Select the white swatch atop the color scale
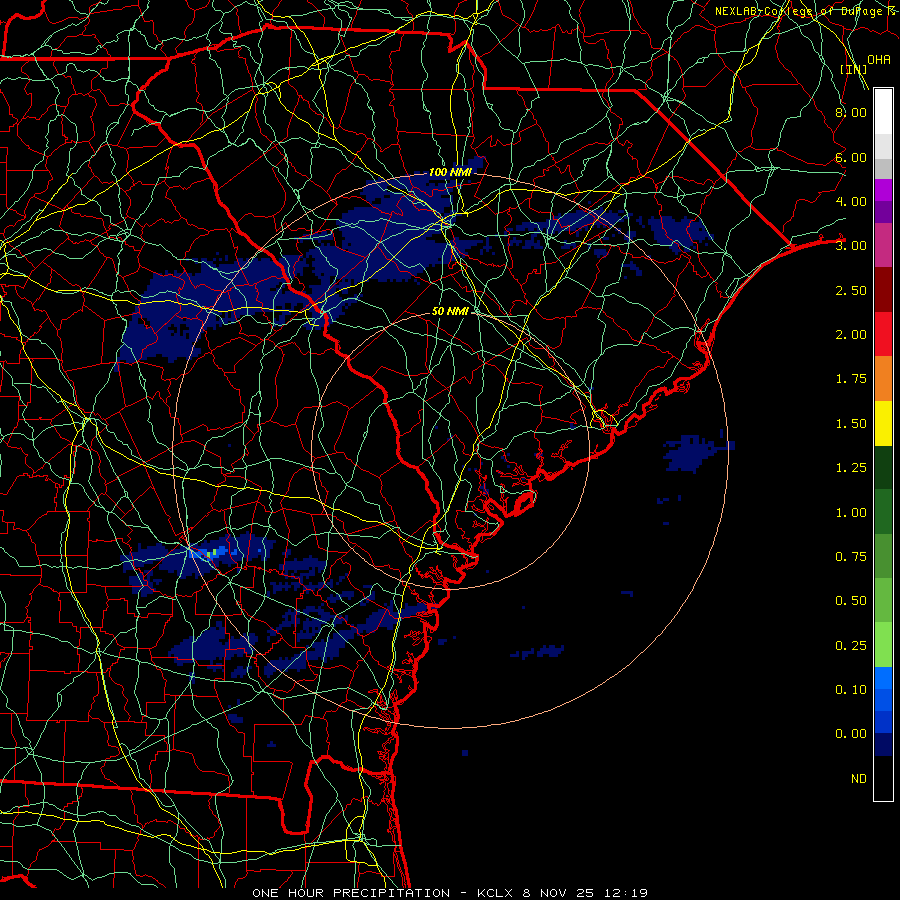900x900 pixels. pos(883,112)
